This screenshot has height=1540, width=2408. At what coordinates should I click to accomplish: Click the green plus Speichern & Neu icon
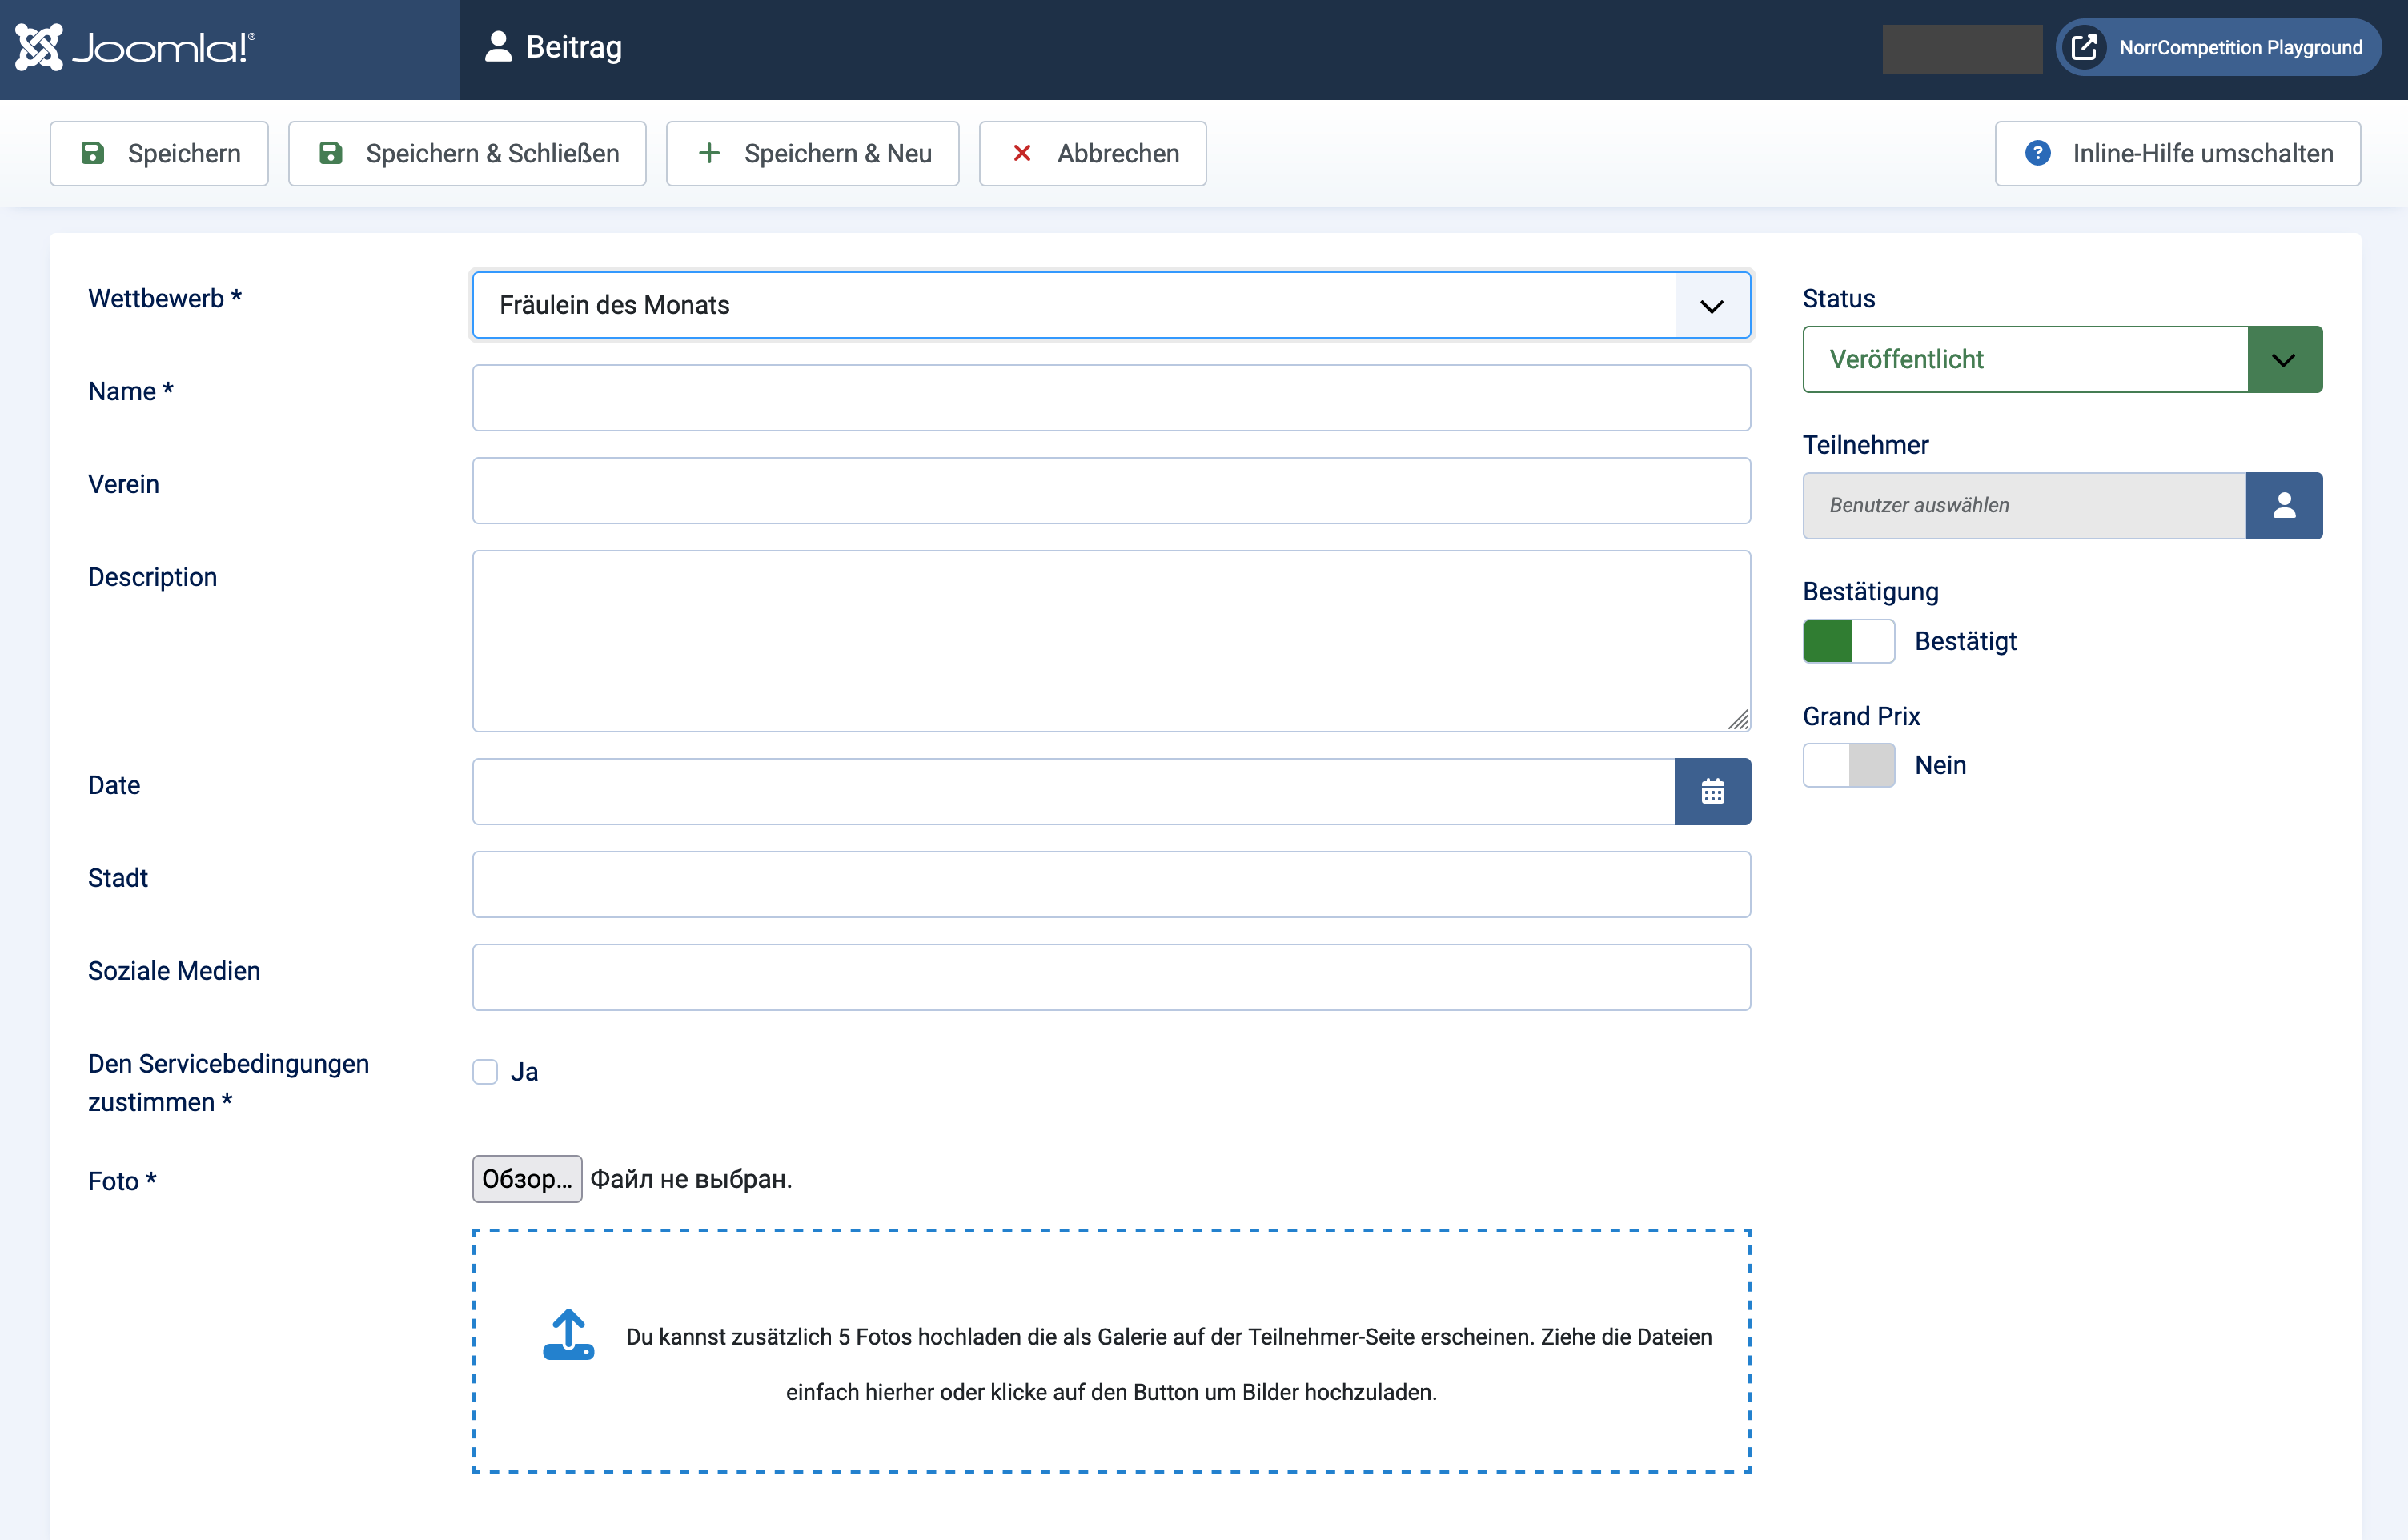coord(709,153)
